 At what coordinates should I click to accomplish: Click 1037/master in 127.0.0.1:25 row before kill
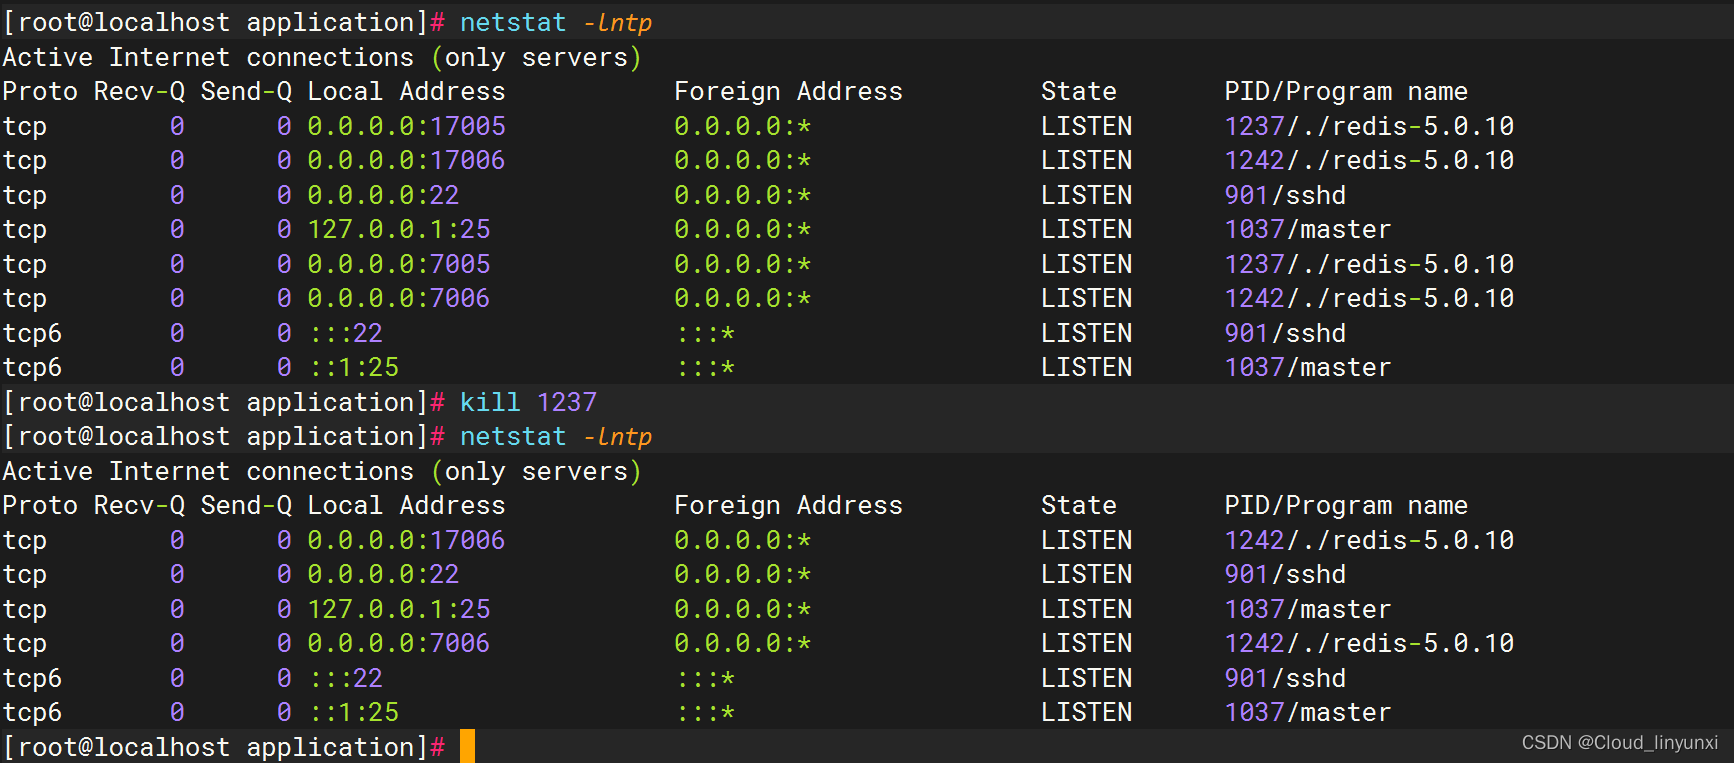[1308, 229]
